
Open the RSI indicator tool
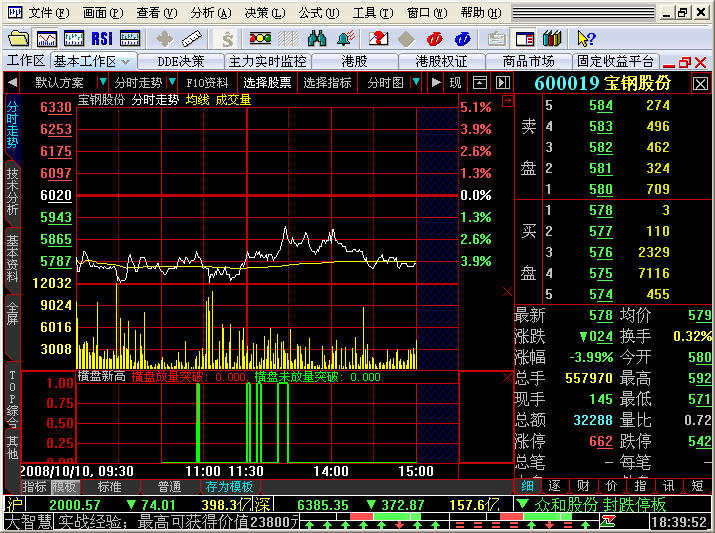102,39
